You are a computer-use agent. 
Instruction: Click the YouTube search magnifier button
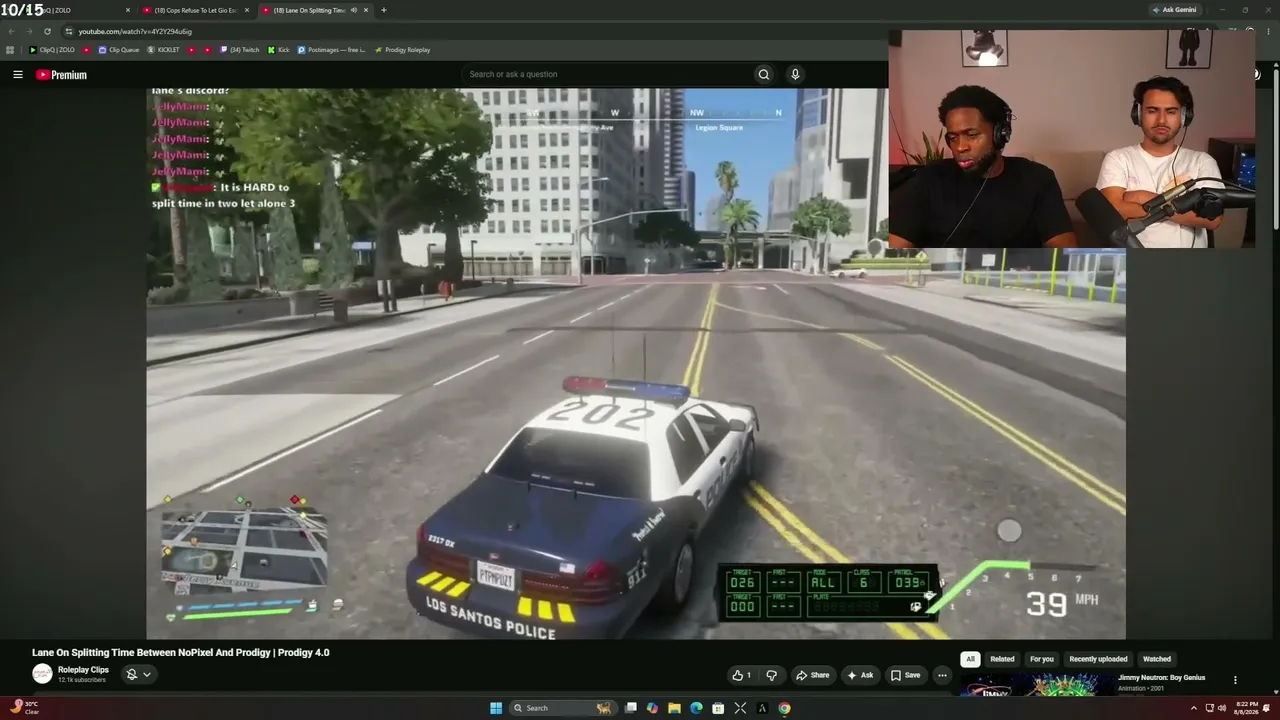point(764,74)
